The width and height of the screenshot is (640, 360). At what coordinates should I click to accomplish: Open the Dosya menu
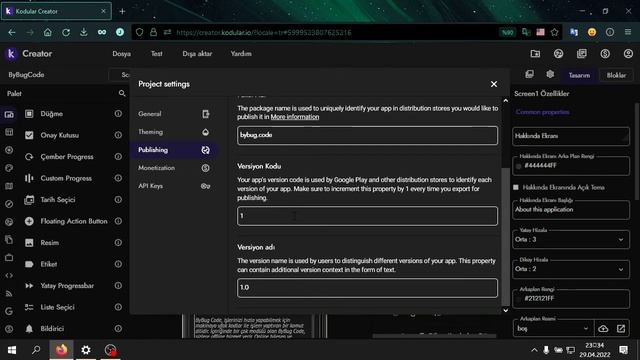[x=122, y=54]
